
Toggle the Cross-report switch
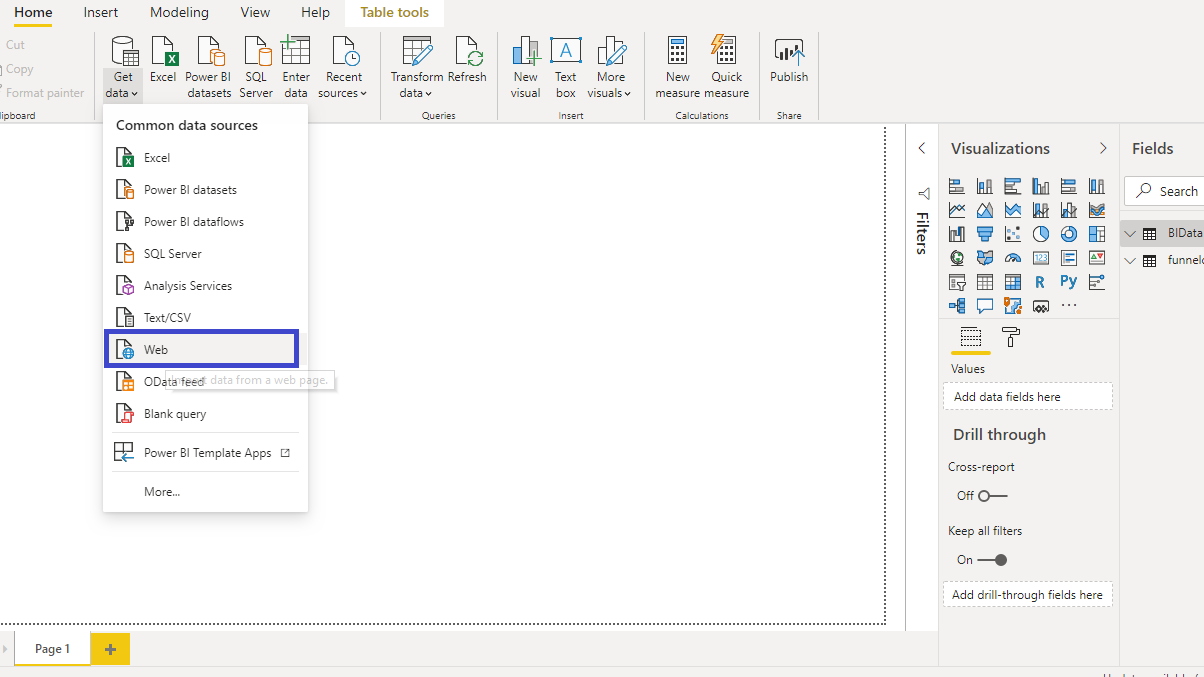(x=992, y=496)
